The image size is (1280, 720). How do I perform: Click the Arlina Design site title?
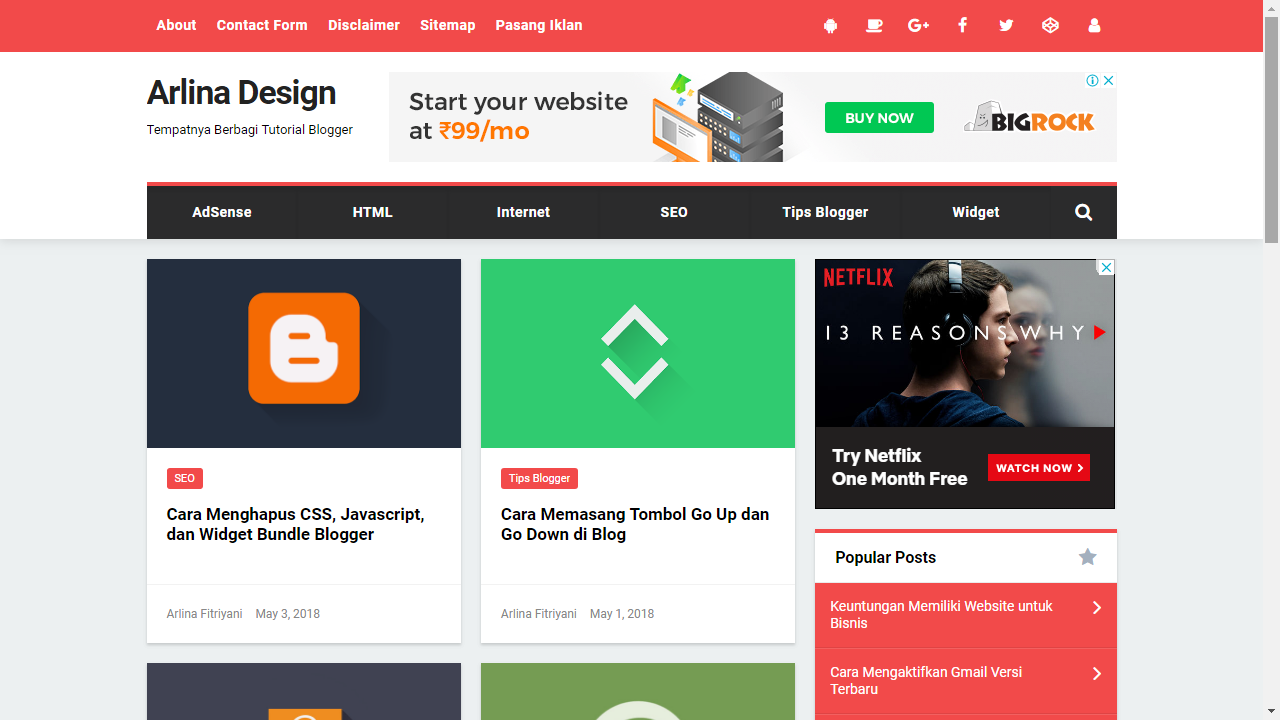point(241,93)
